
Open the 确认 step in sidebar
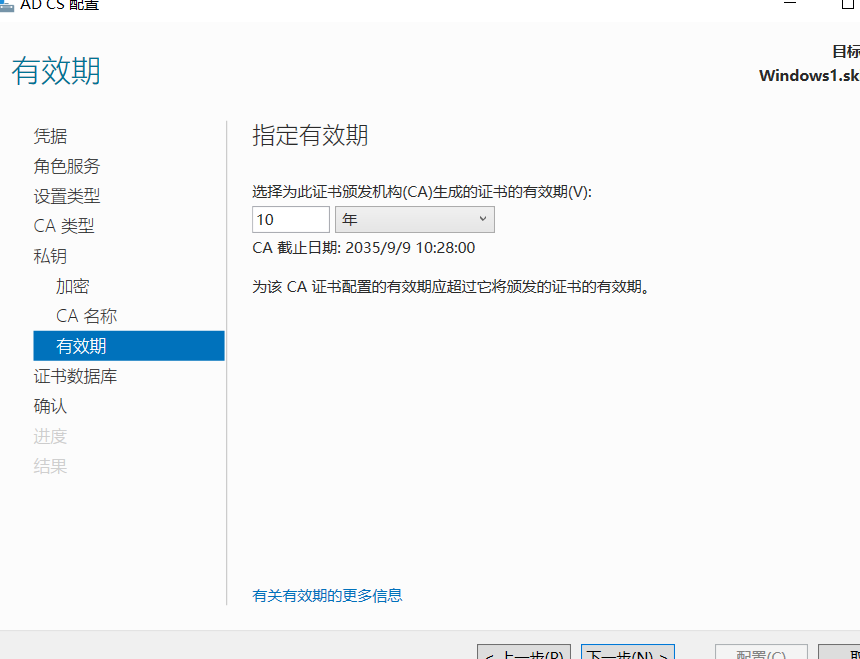(x=51, y=406)
